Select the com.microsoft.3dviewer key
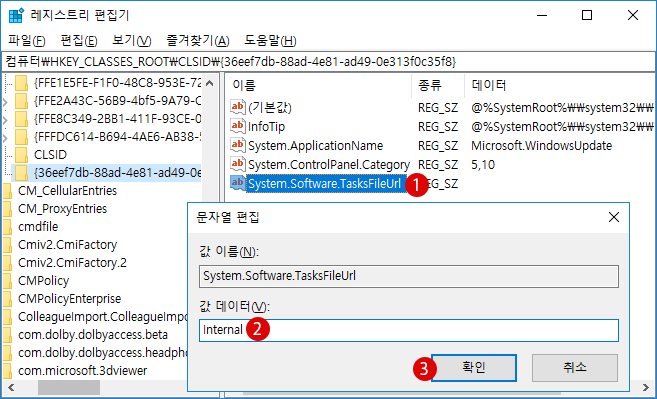Screen dimensions: 657x399 coord(83,371)
